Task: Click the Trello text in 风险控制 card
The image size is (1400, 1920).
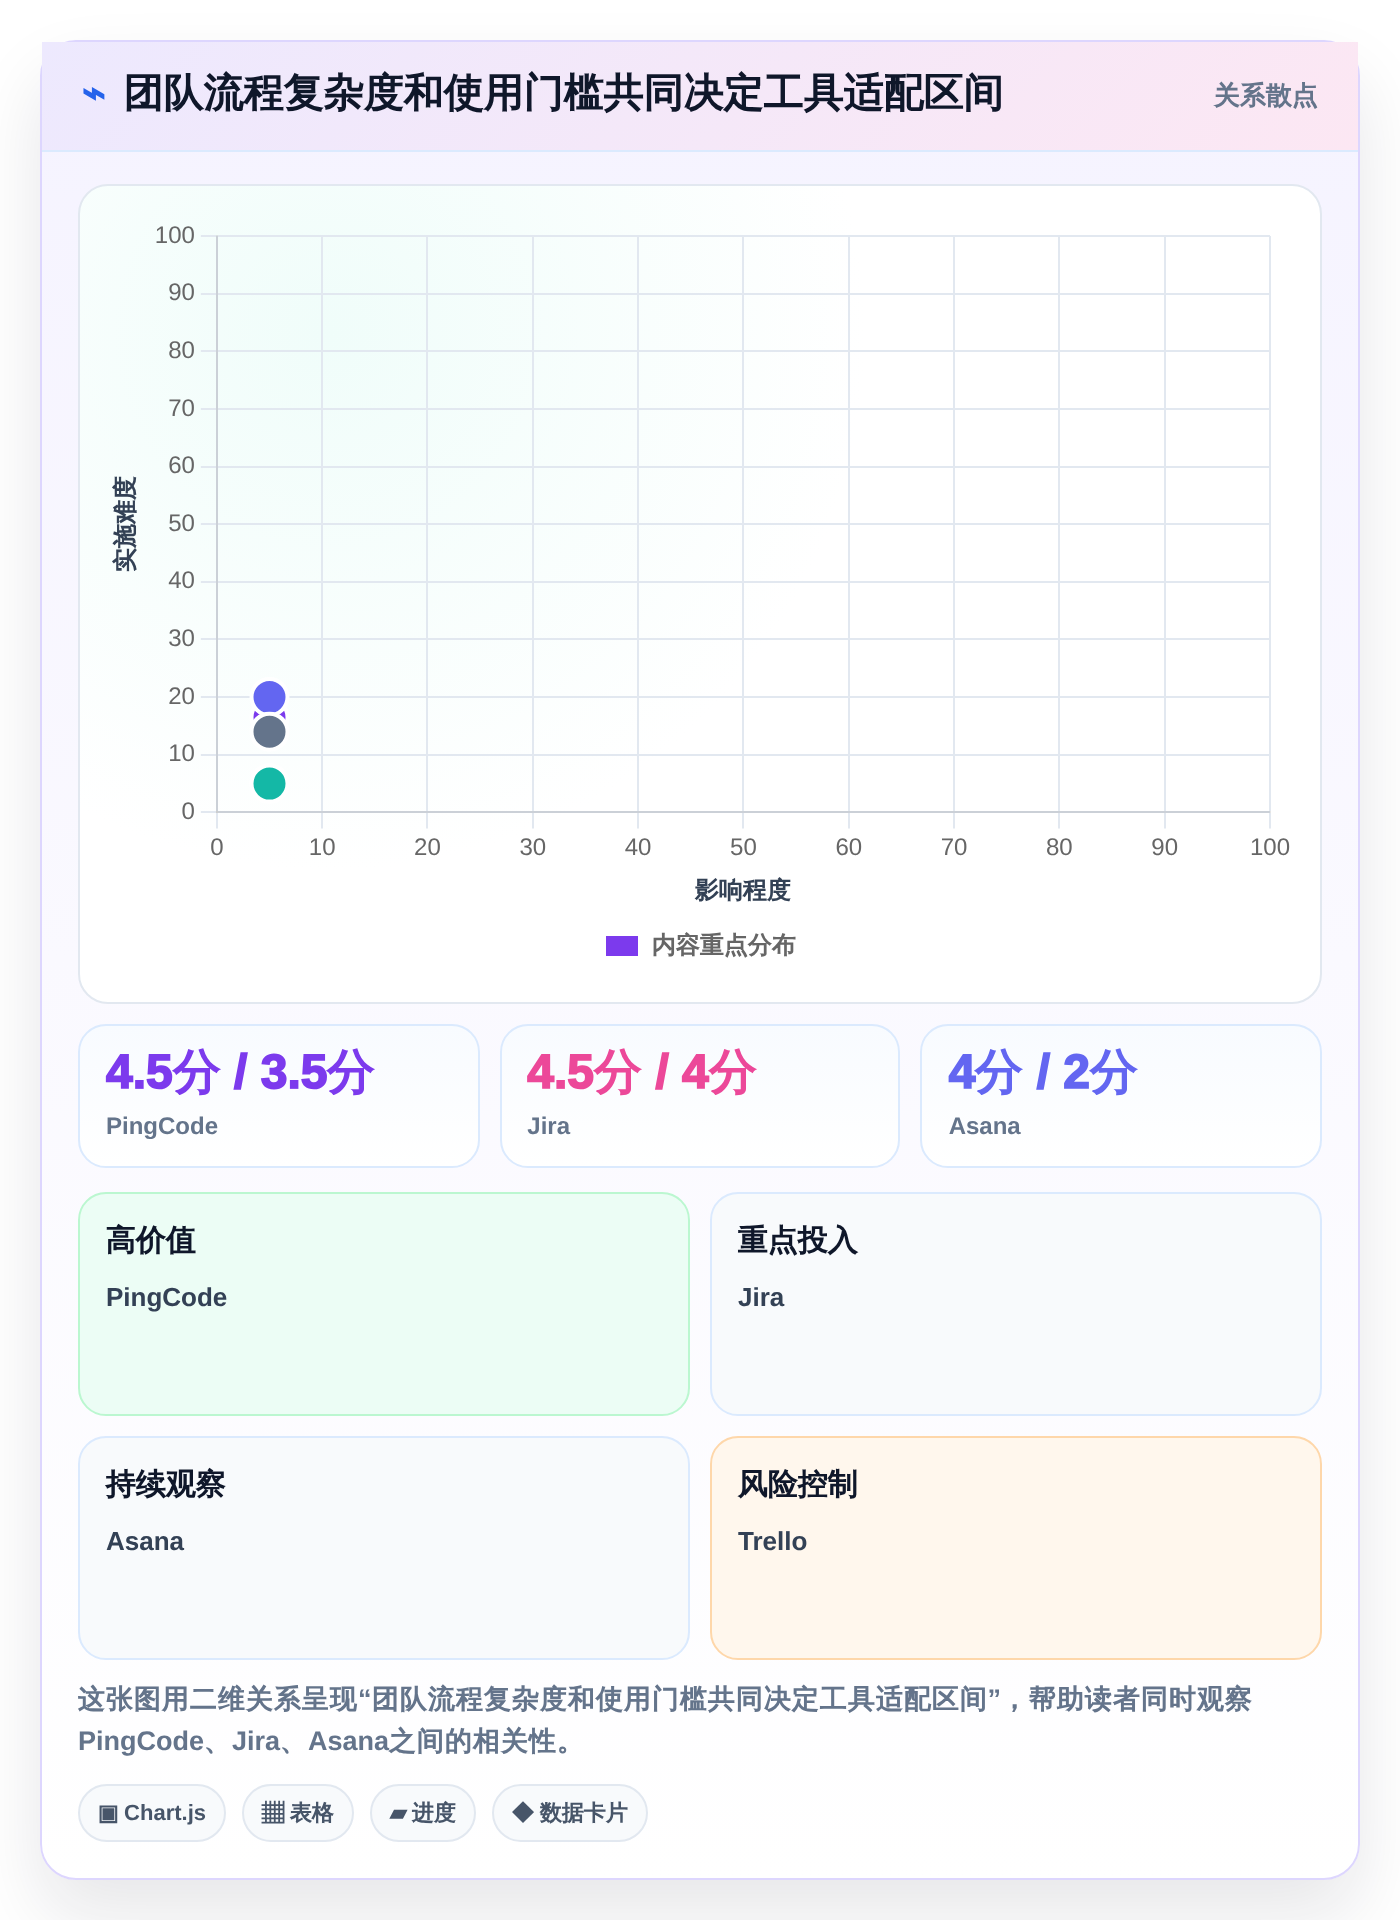Action: tap(772, 1541)
